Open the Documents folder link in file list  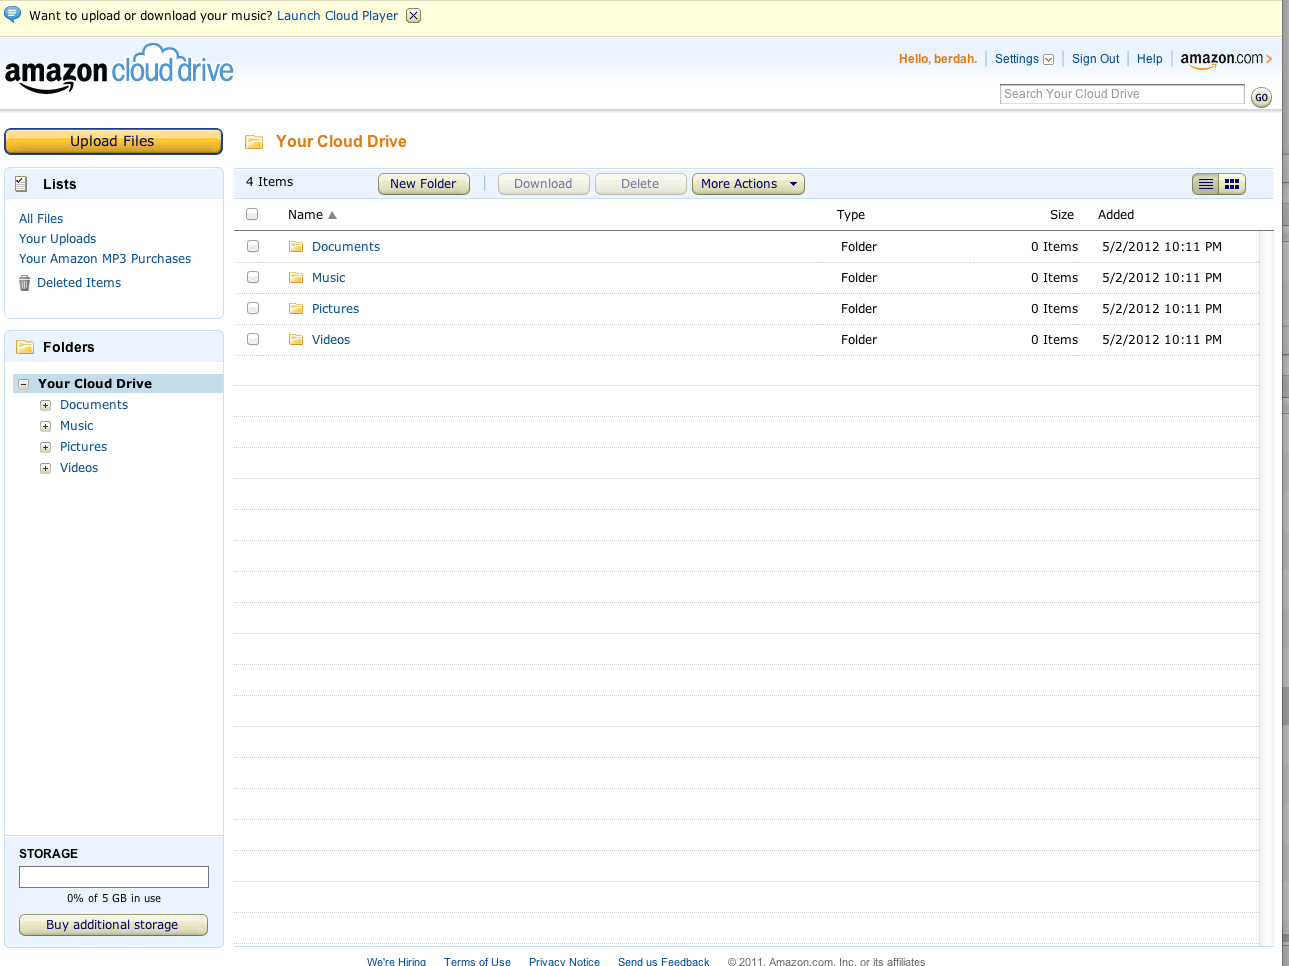click(346, 247)
